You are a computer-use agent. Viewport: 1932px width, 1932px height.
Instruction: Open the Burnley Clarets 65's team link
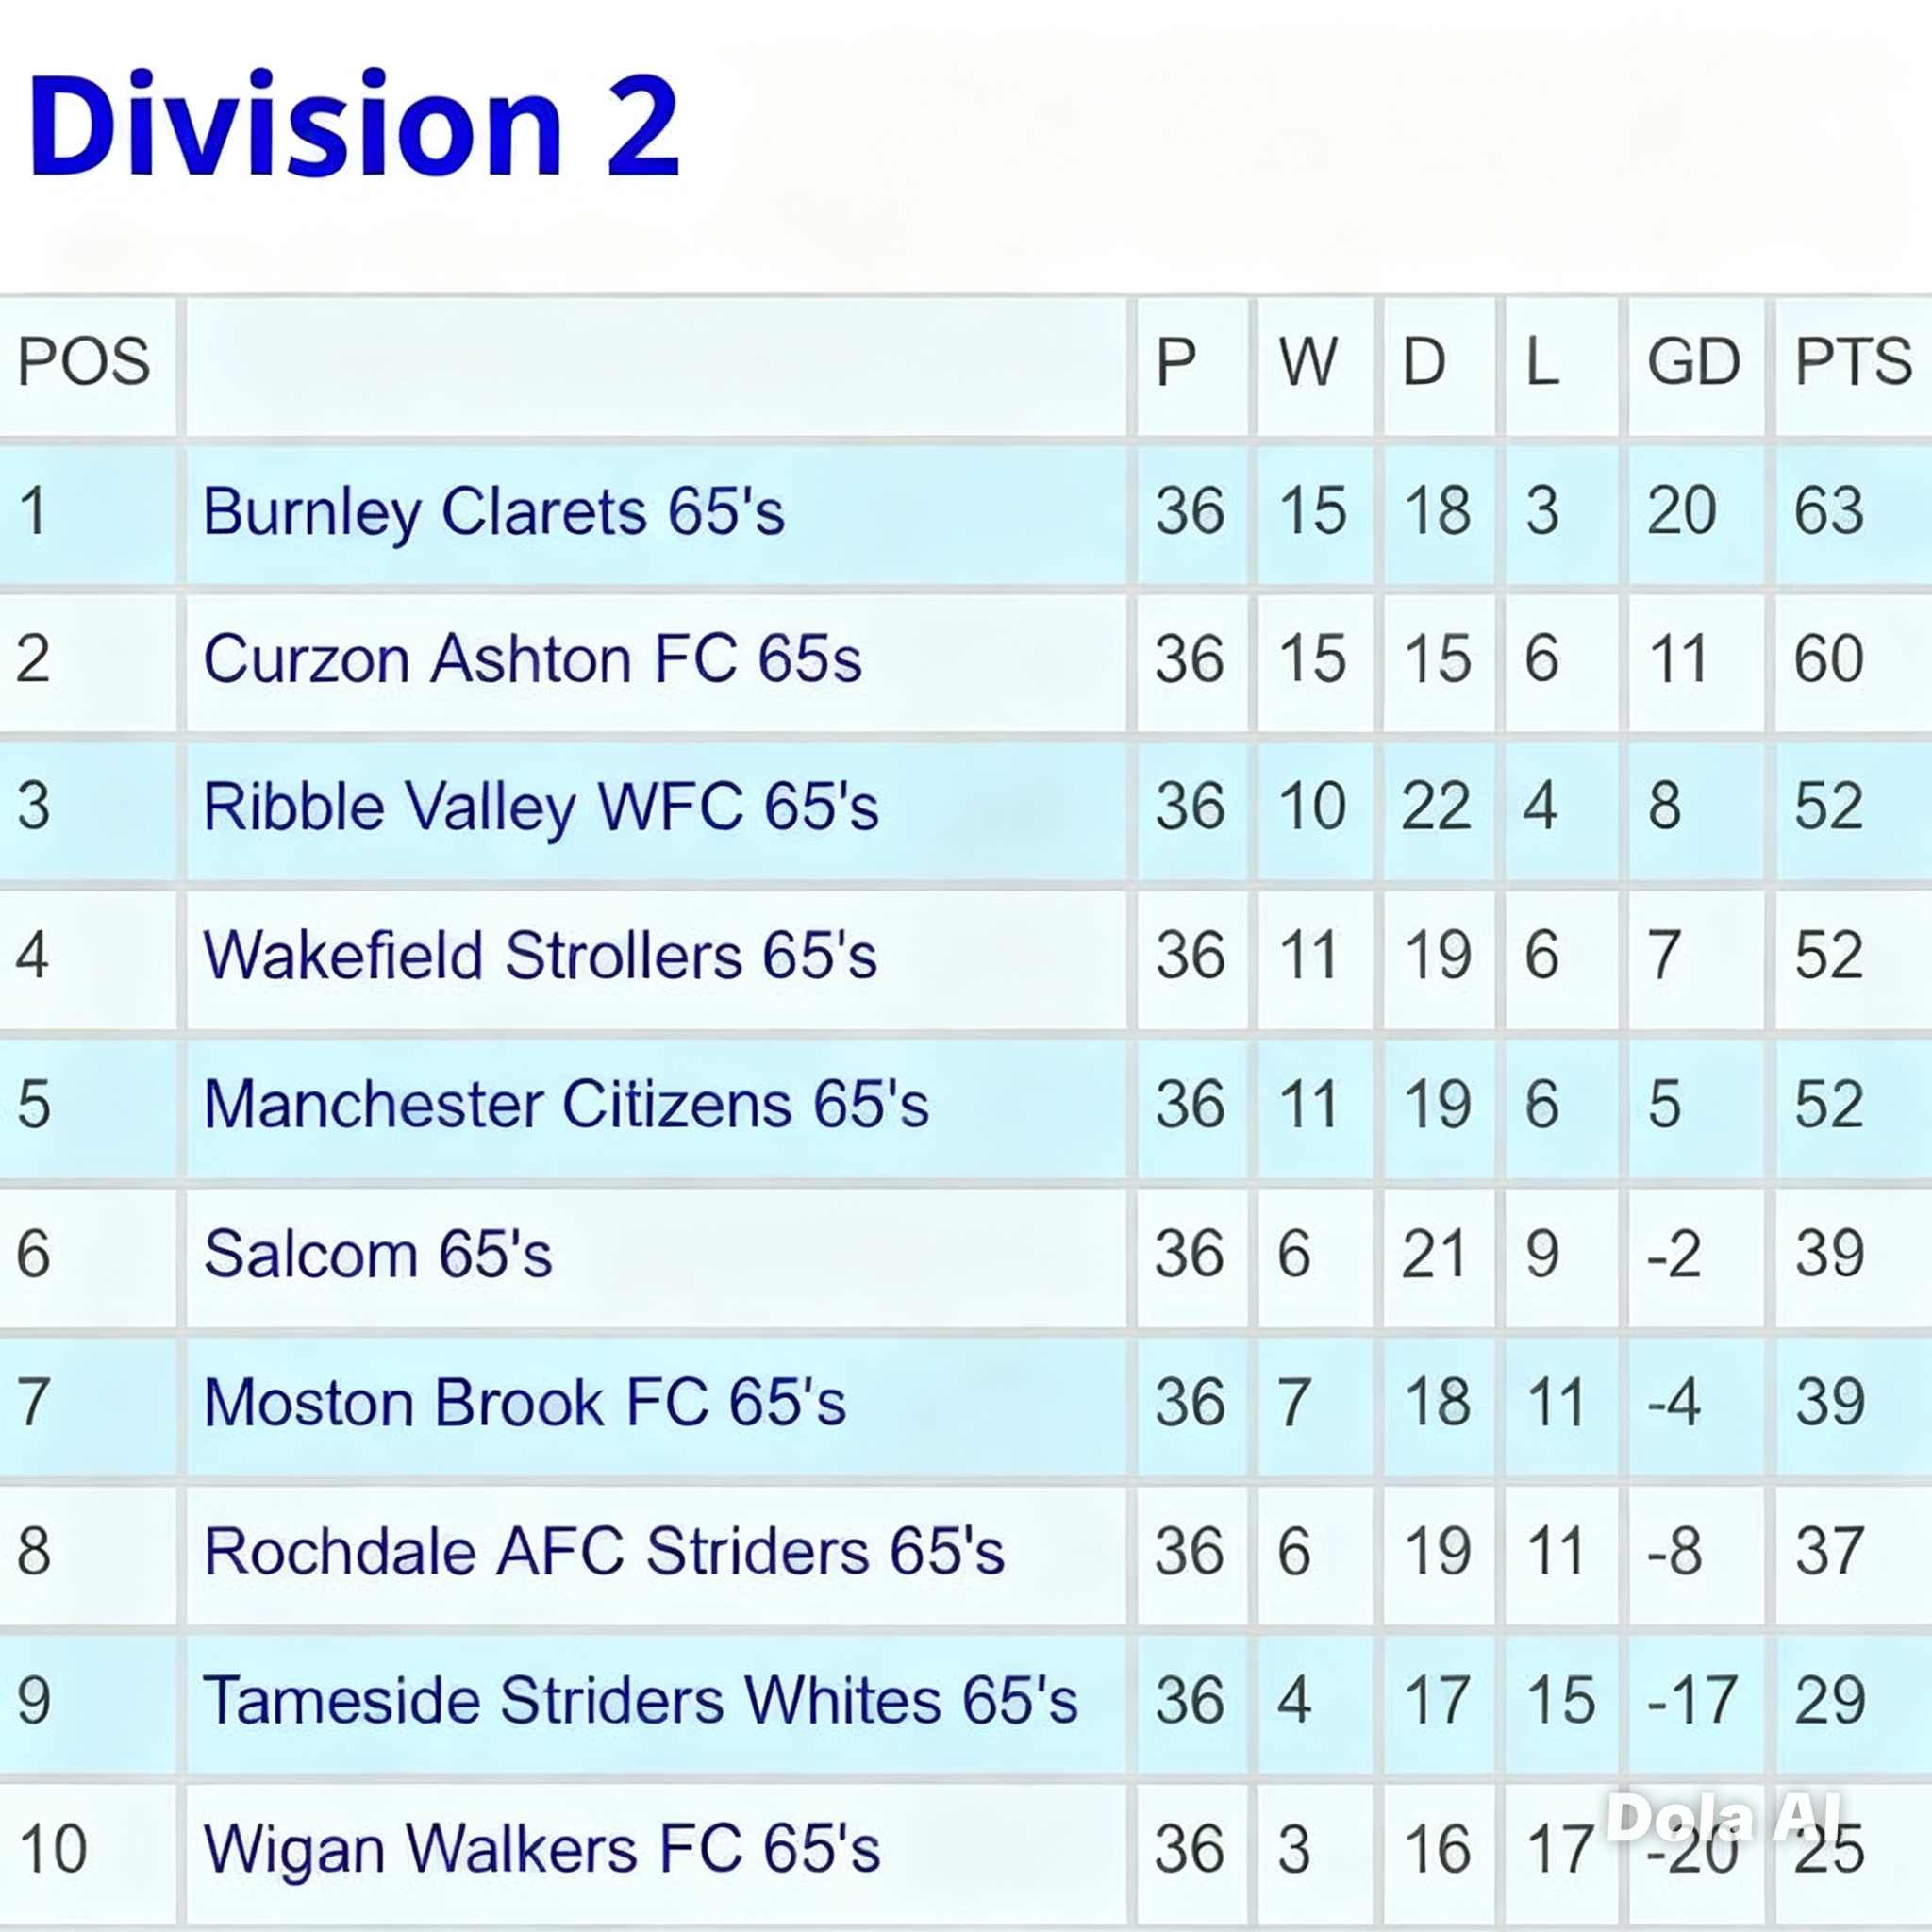click(x=493, y=512)
